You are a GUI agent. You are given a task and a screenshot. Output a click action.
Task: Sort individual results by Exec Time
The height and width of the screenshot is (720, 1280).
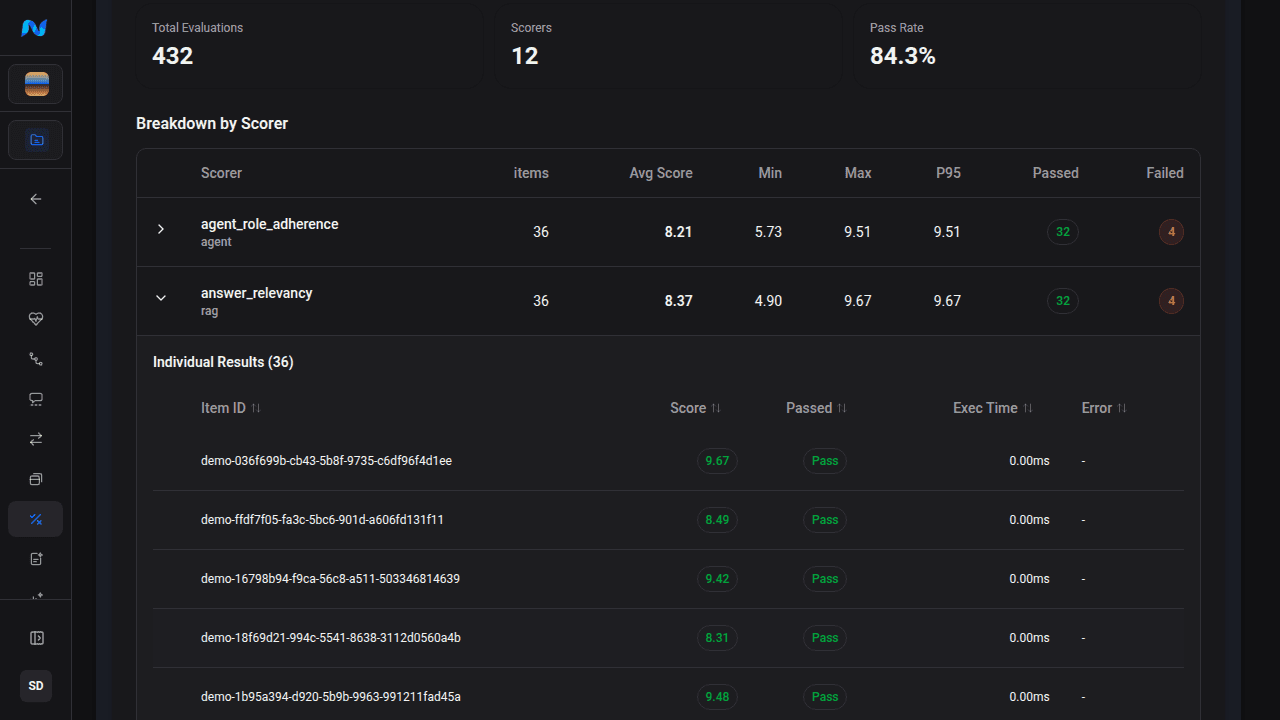click(993, 408)
